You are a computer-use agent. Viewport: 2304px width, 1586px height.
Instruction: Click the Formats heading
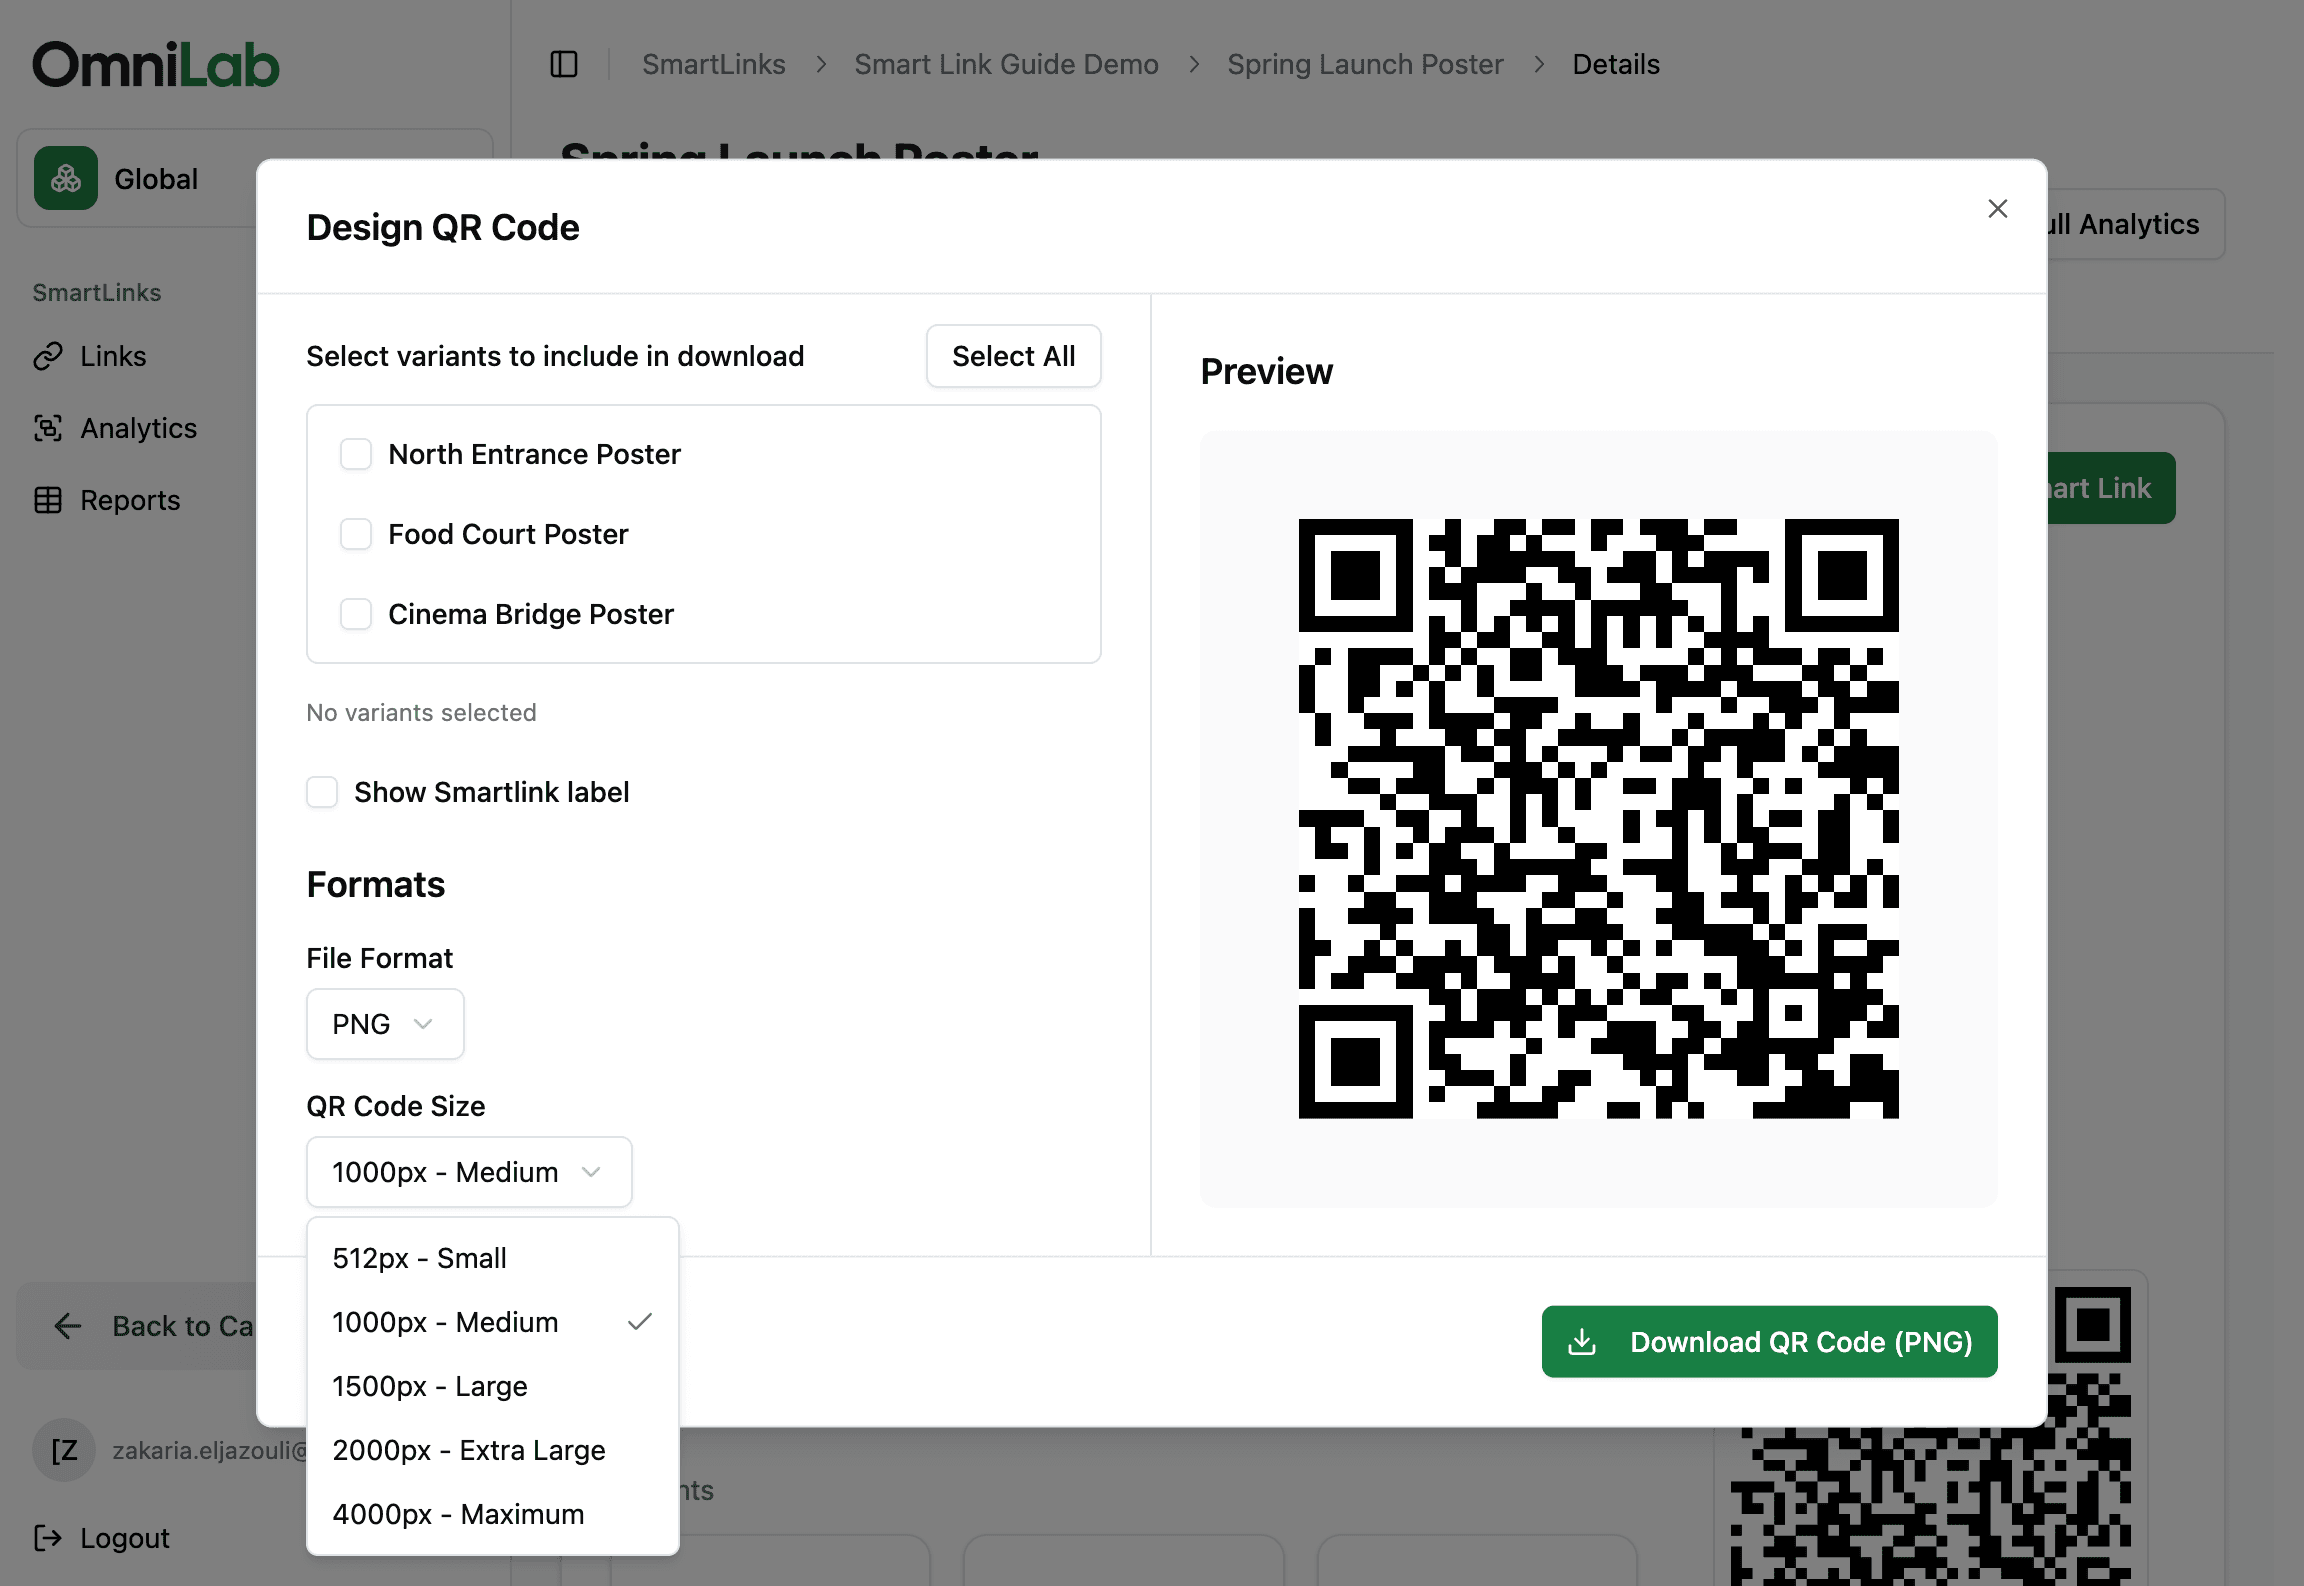(376, 884)
